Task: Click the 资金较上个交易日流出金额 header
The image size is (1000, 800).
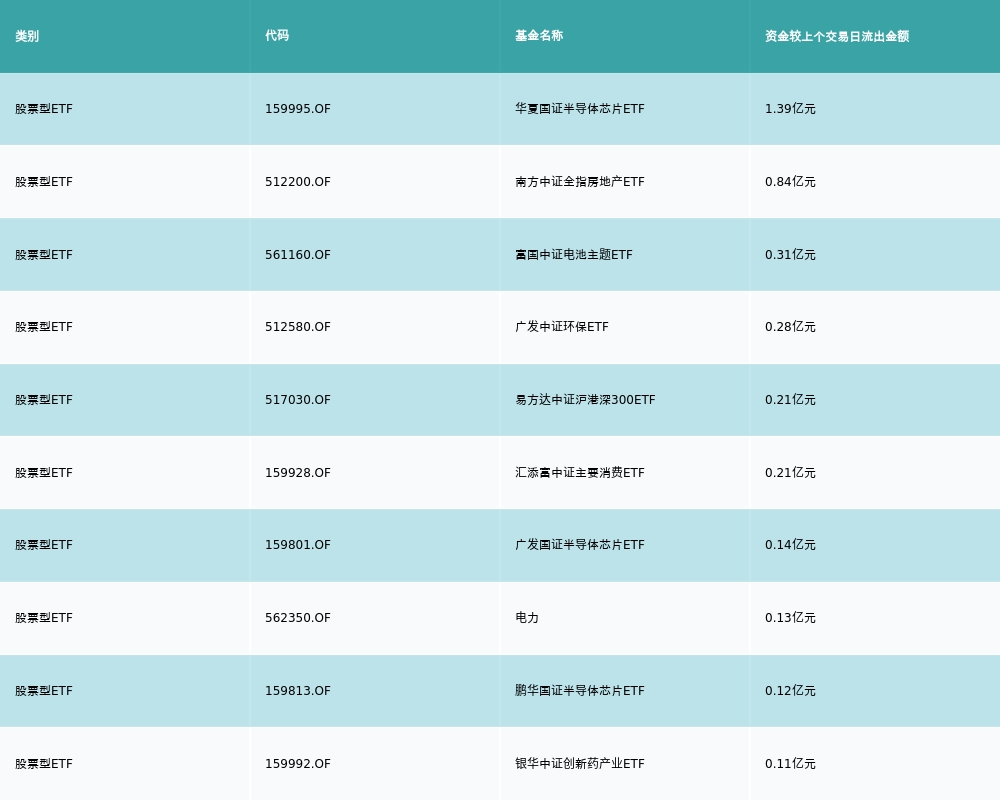Action: [837, 36]
